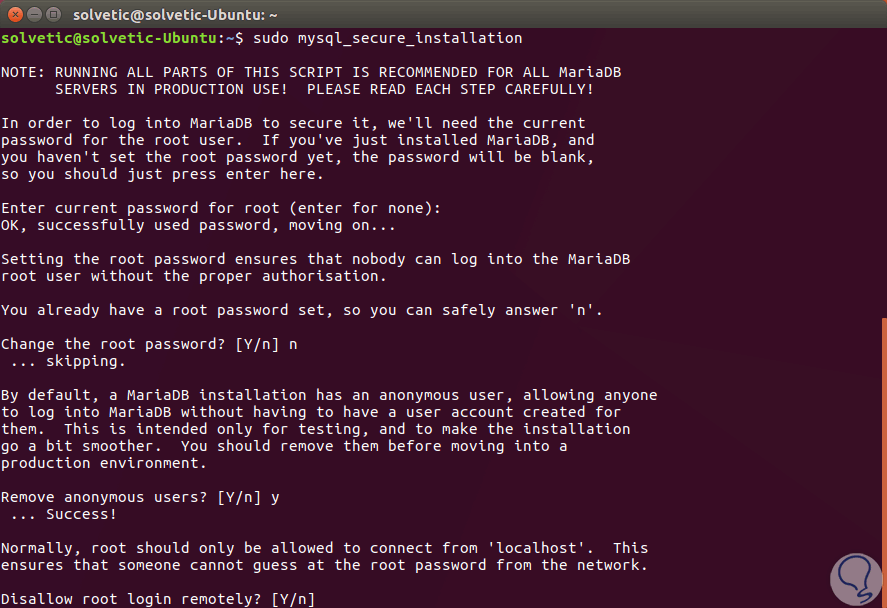The width and height of the screenshot is (887, 608).
Task: Click the Remove anonymous users prompt line
Action: tap(140, 497)
